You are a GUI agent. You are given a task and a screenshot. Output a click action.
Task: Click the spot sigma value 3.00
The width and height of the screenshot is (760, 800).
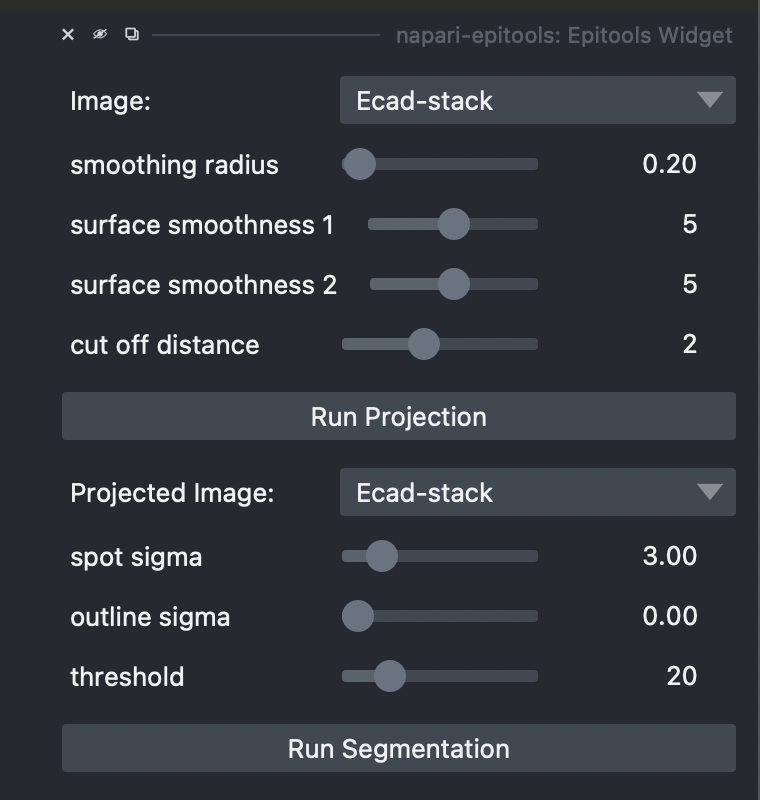click(670, 556)
